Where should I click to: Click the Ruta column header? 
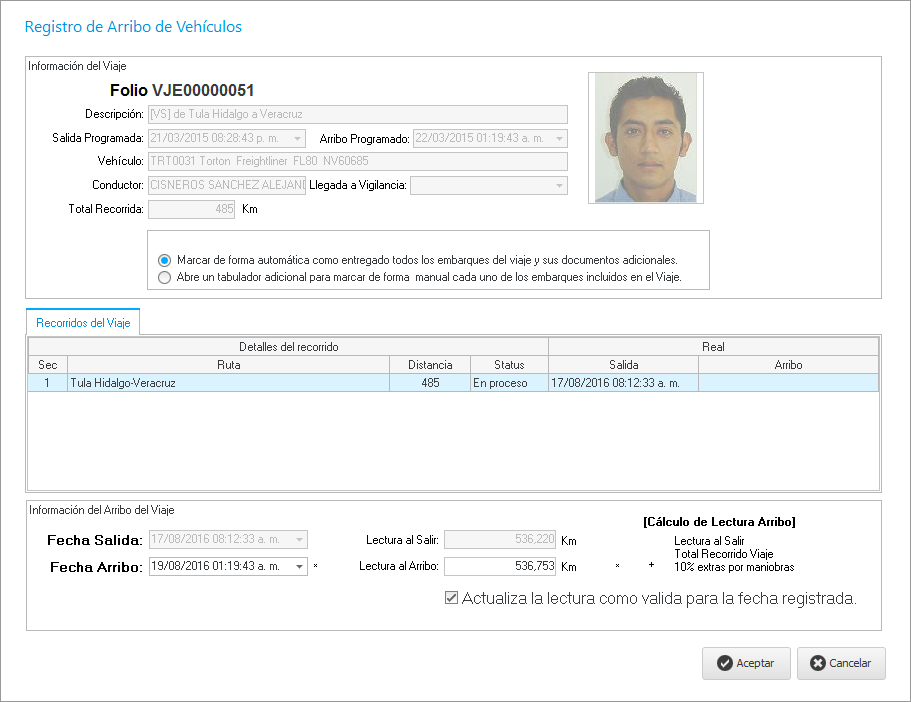[228, 365]
